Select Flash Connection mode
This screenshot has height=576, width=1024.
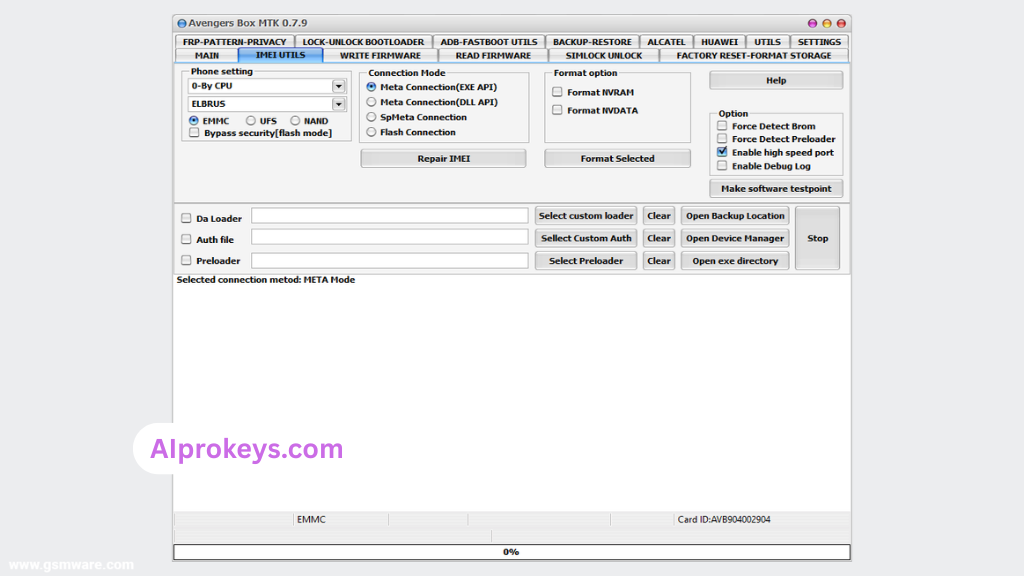point(372,132)
